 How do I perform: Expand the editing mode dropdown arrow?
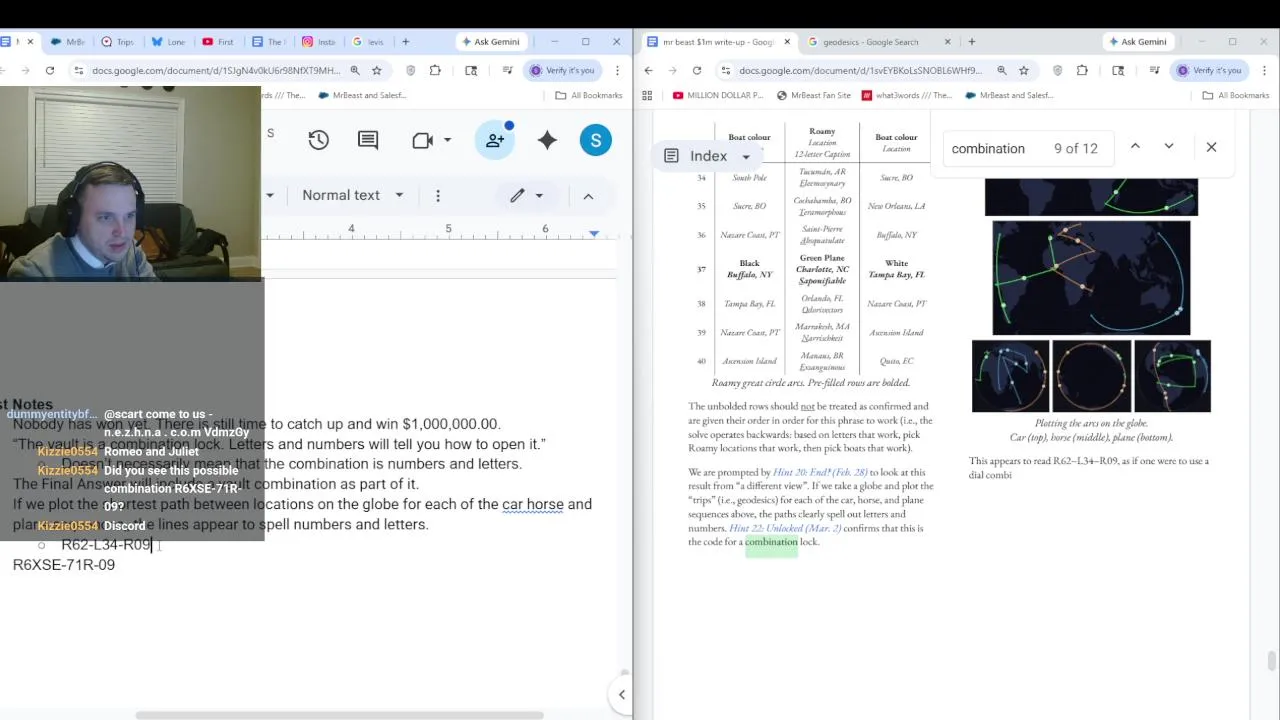coord(539,195)
